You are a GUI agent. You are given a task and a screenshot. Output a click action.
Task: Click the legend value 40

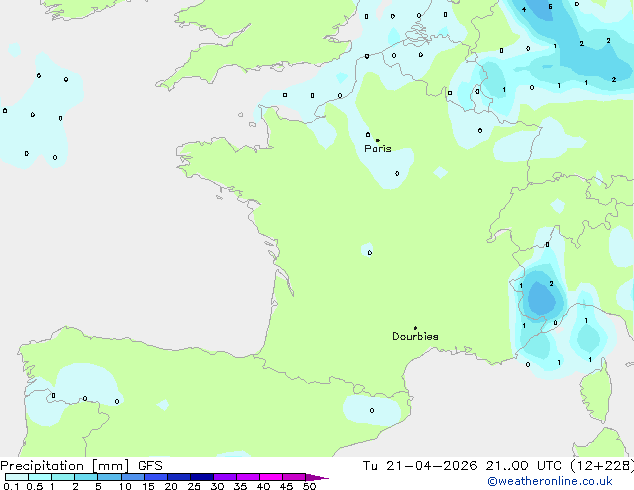pos(263,486)
